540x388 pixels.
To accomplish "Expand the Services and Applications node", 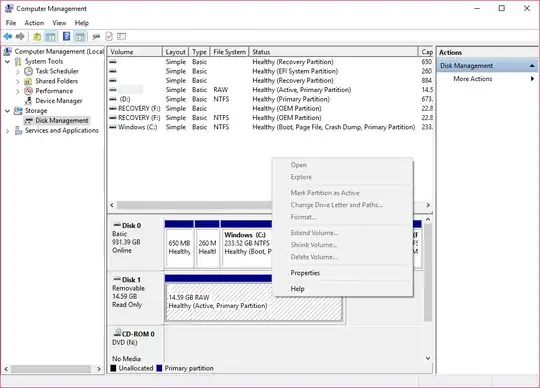I will 7,131.
